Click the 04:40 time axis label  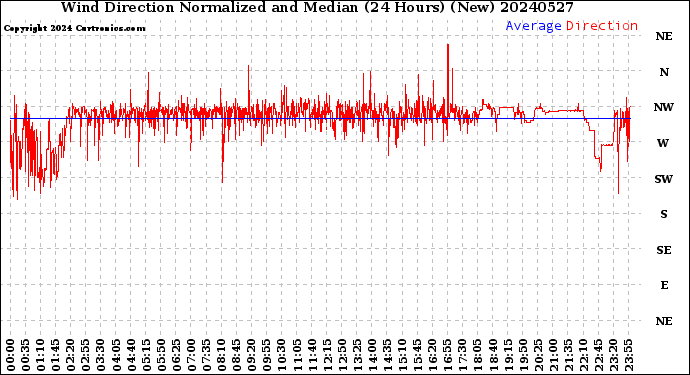(x=131, y=355)
